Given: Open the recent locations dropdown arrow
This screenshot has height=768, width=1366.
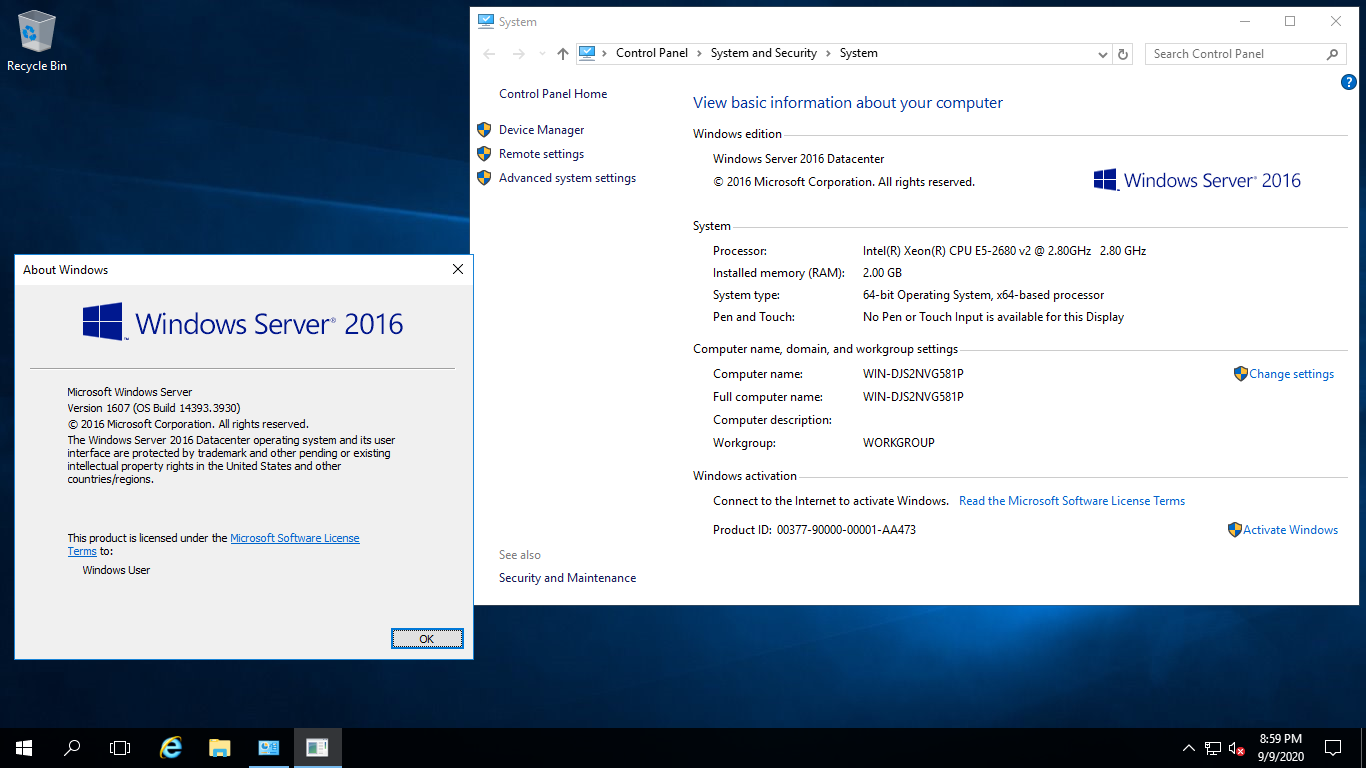Looking at the screenshot, I should (542, 54).
